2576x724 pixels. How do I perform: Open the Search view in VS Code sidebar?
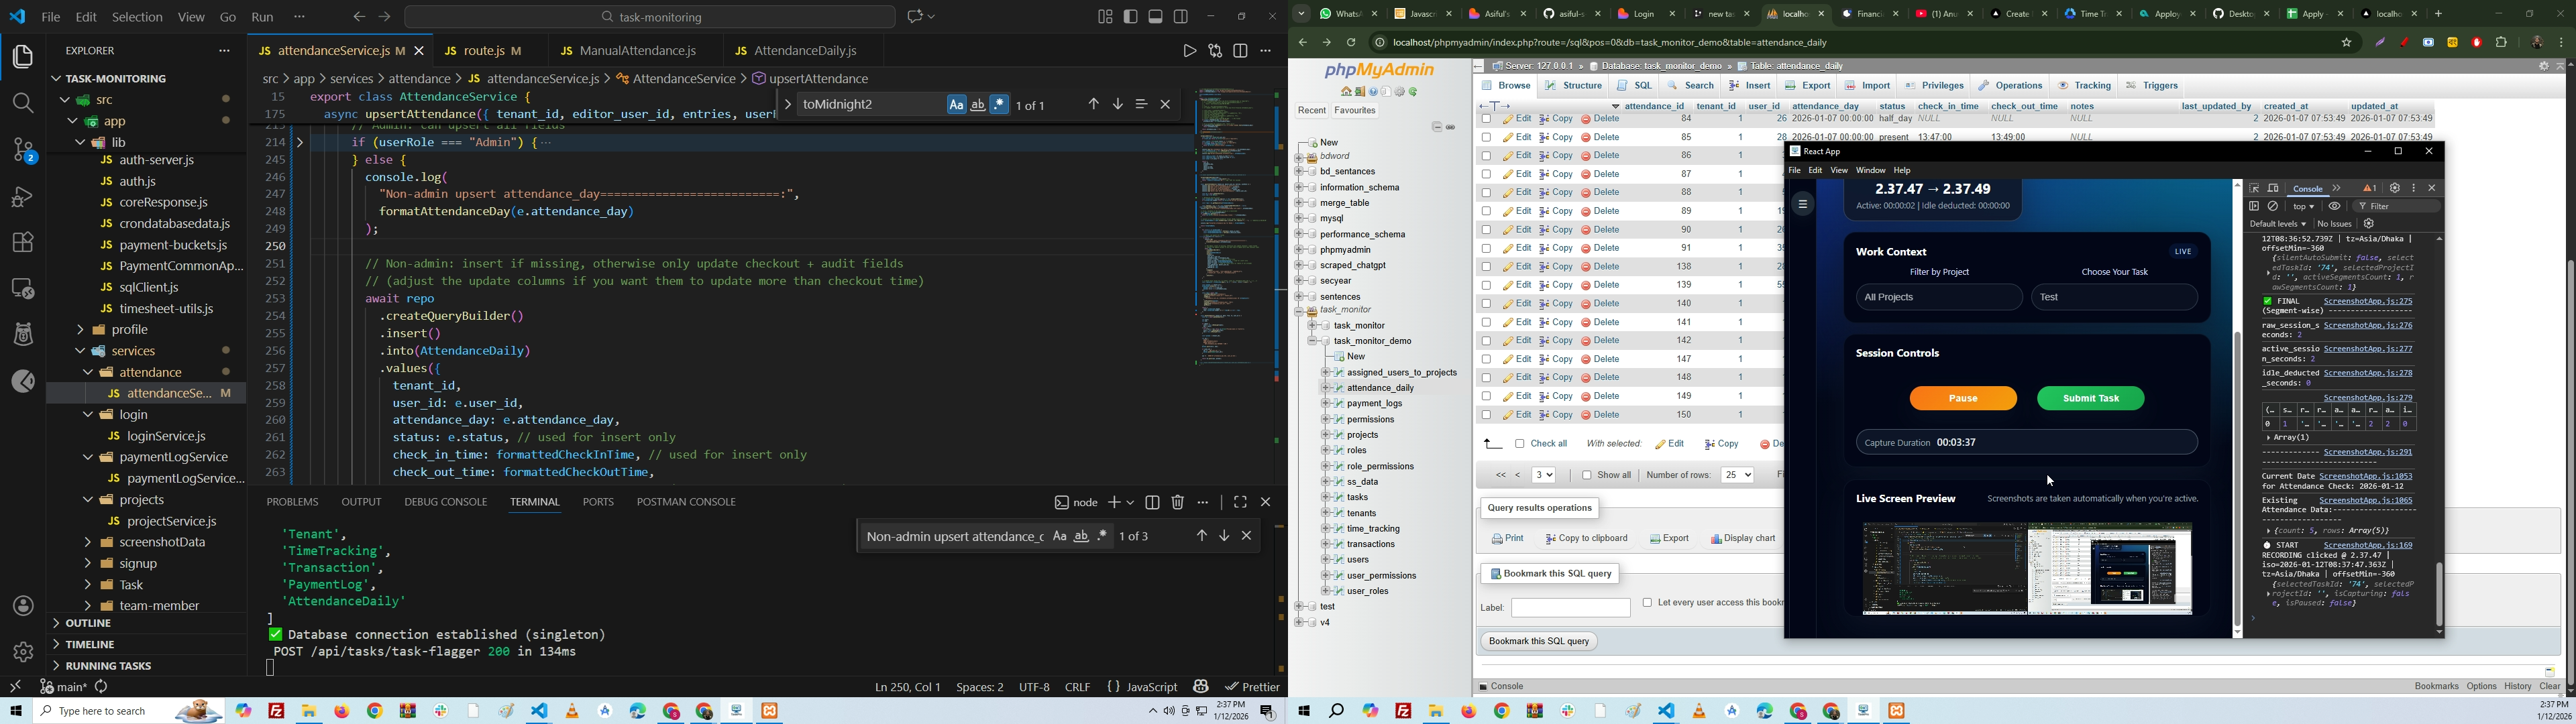coord(23,103)
